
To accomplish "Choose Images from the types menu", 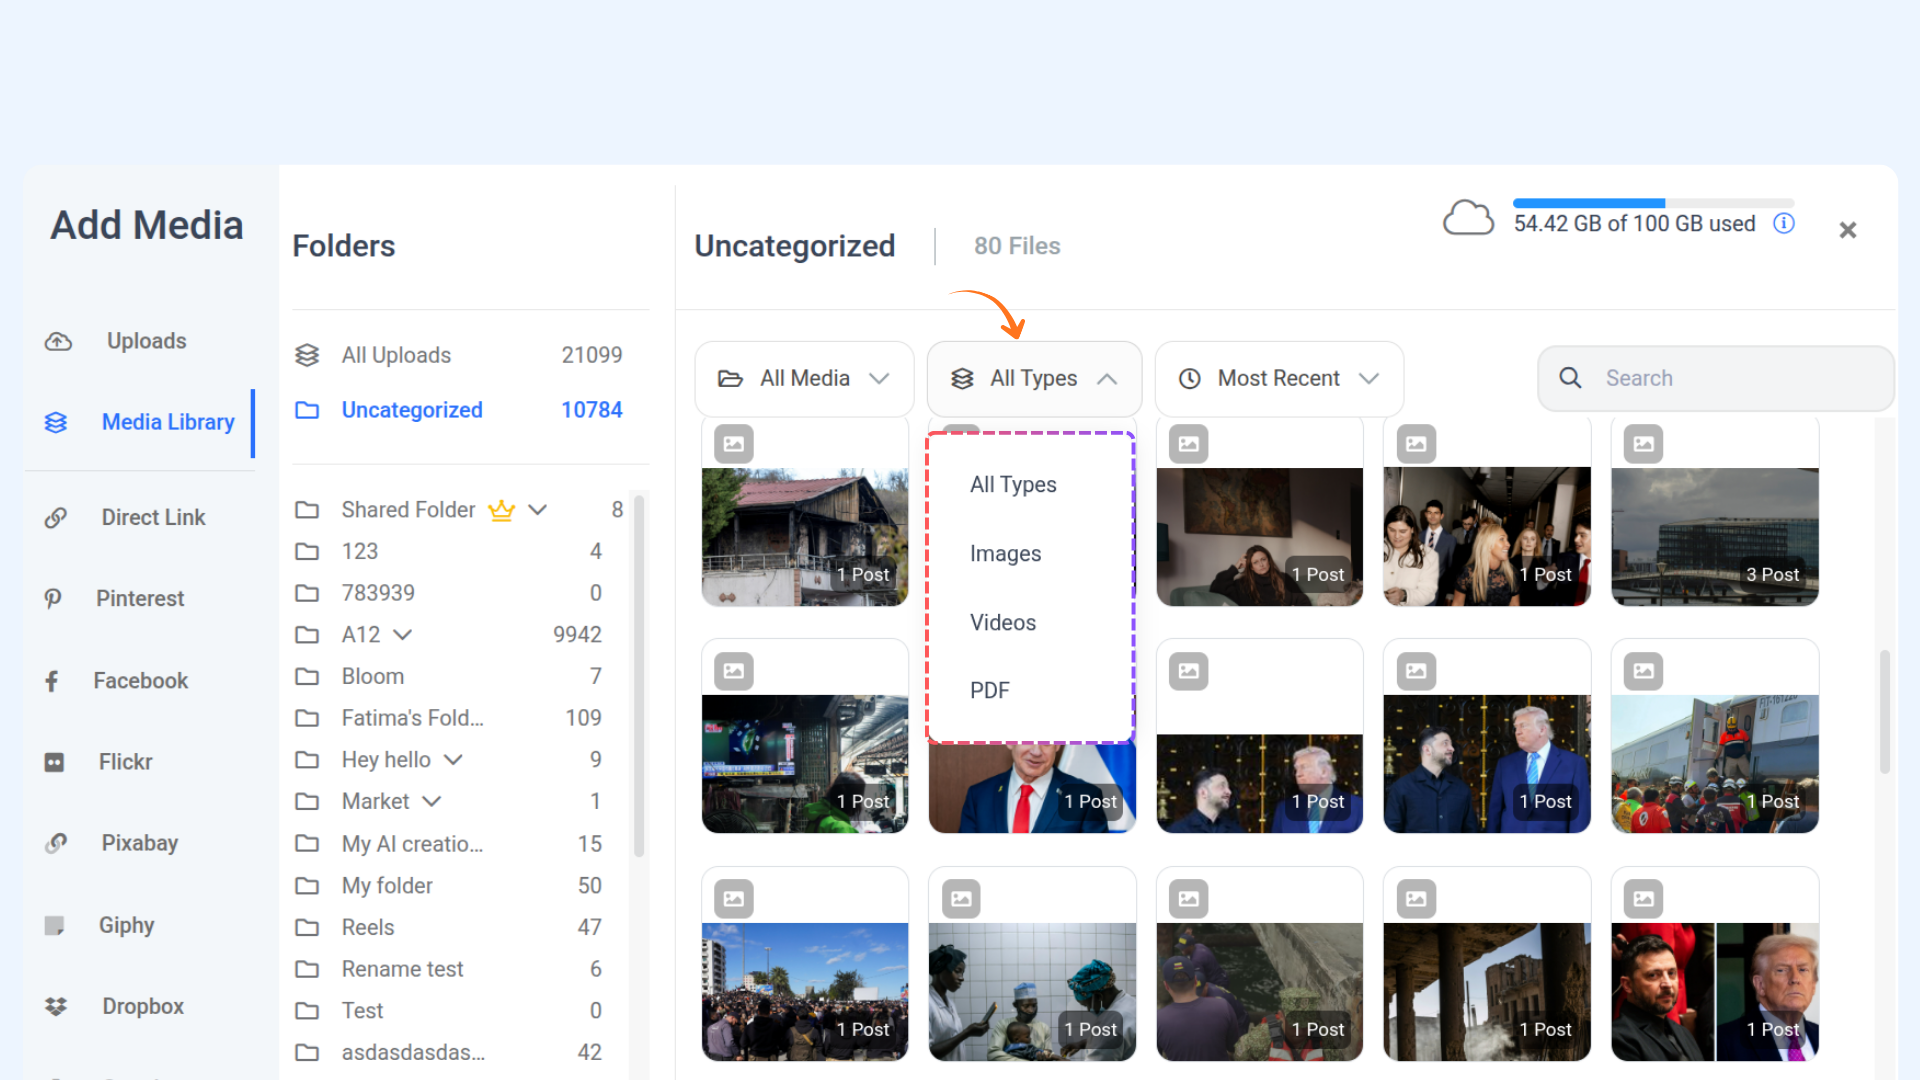I will (1005, 554).
